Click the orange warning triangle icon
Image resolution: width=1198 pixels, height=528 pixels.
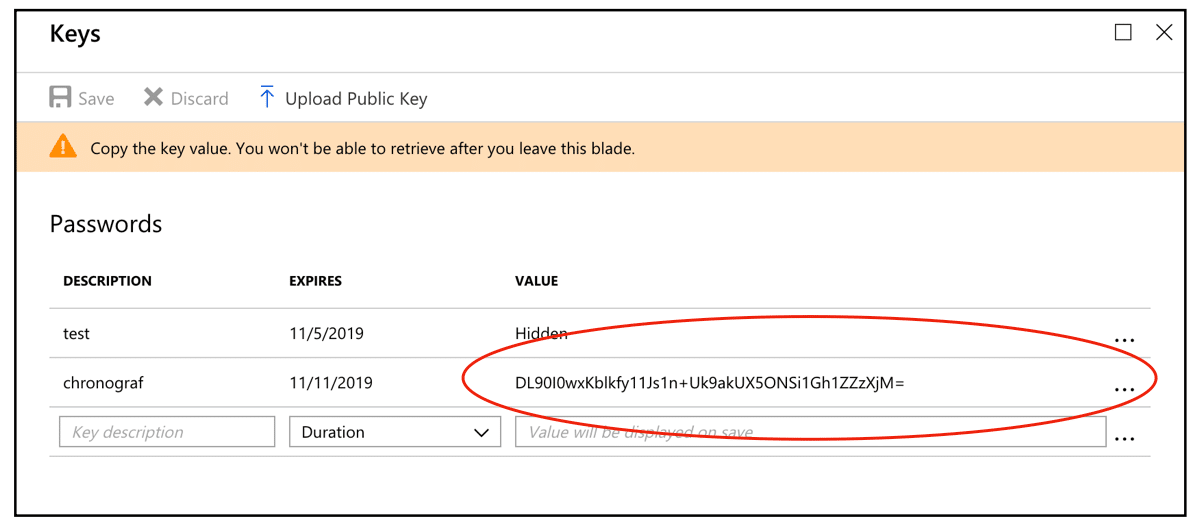[x=63, y=148]
